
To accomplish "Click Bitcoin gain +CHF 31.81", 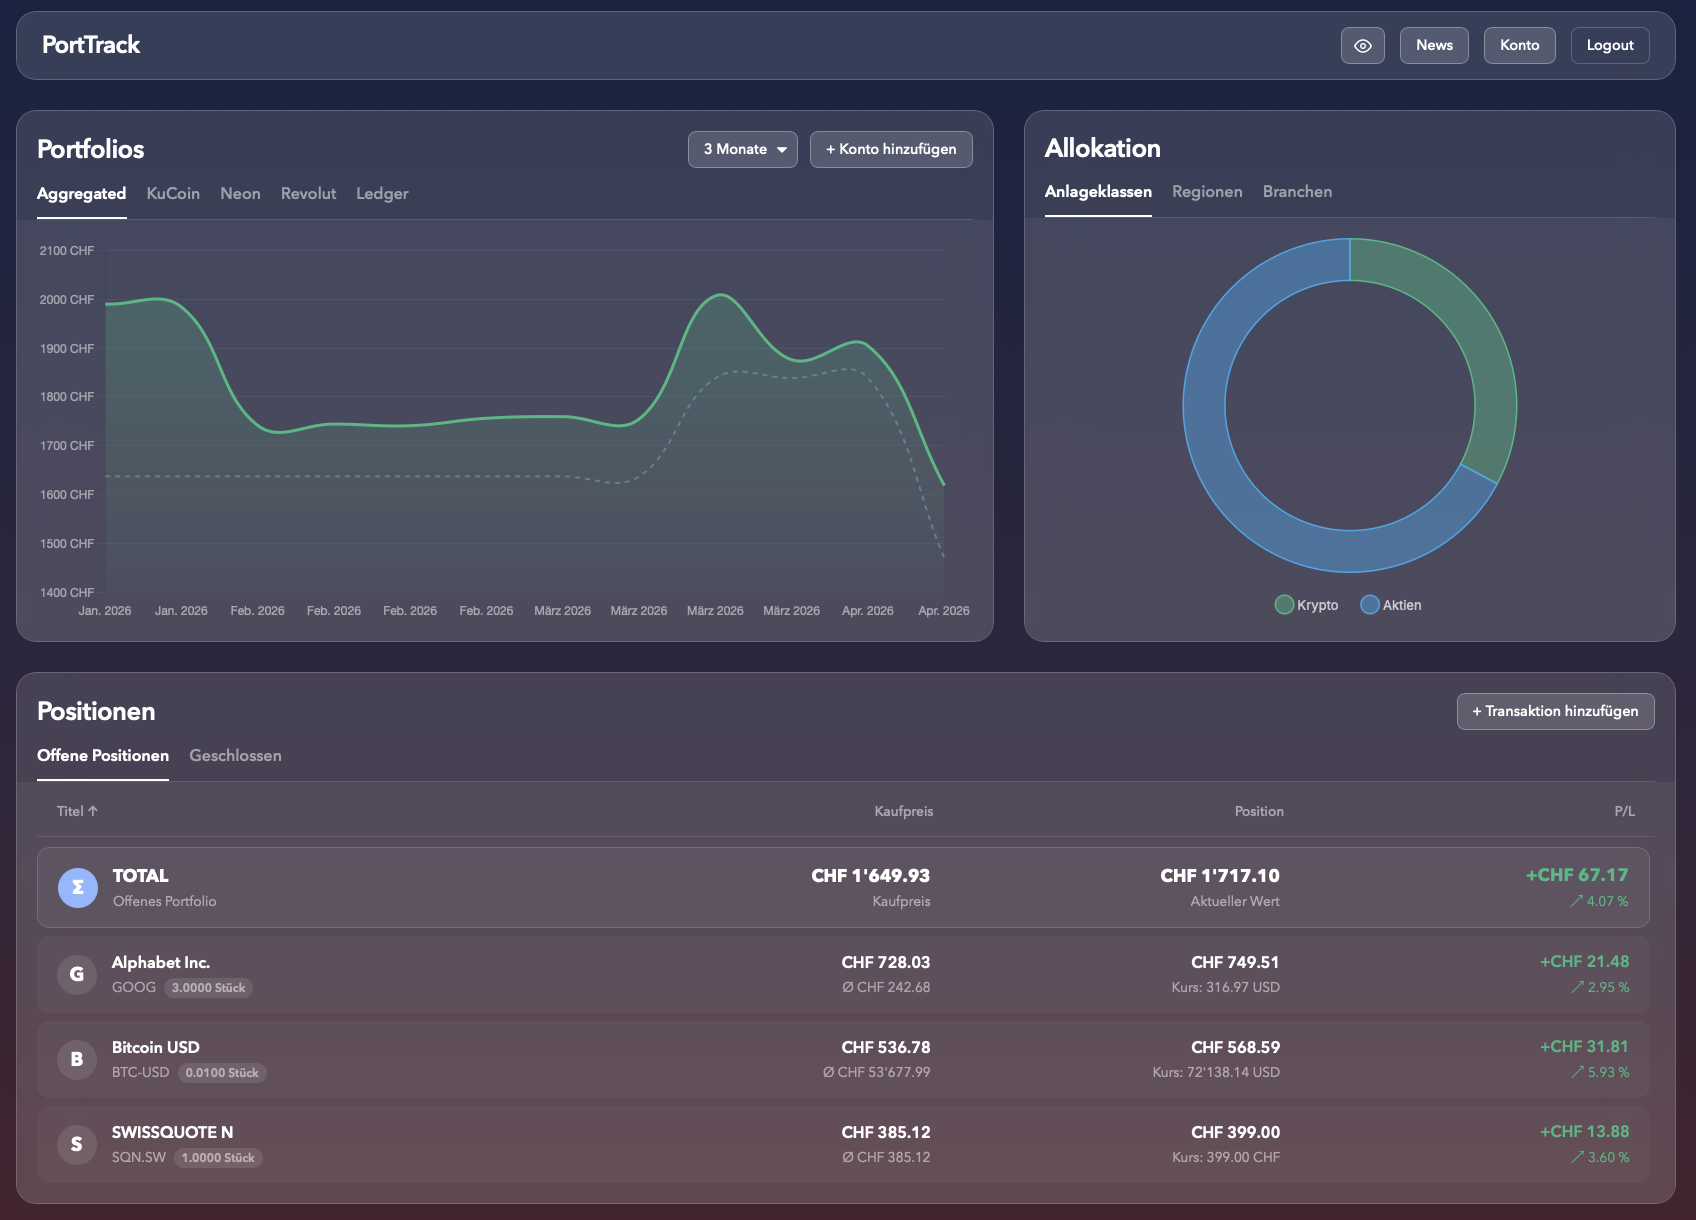I will tap(1584, 1046).
